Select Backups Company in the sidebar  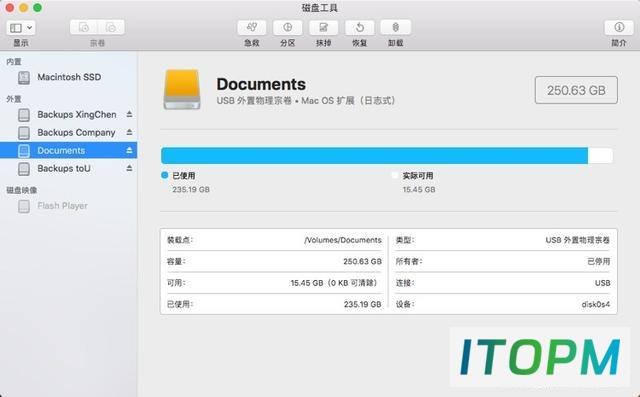point(69,132)
